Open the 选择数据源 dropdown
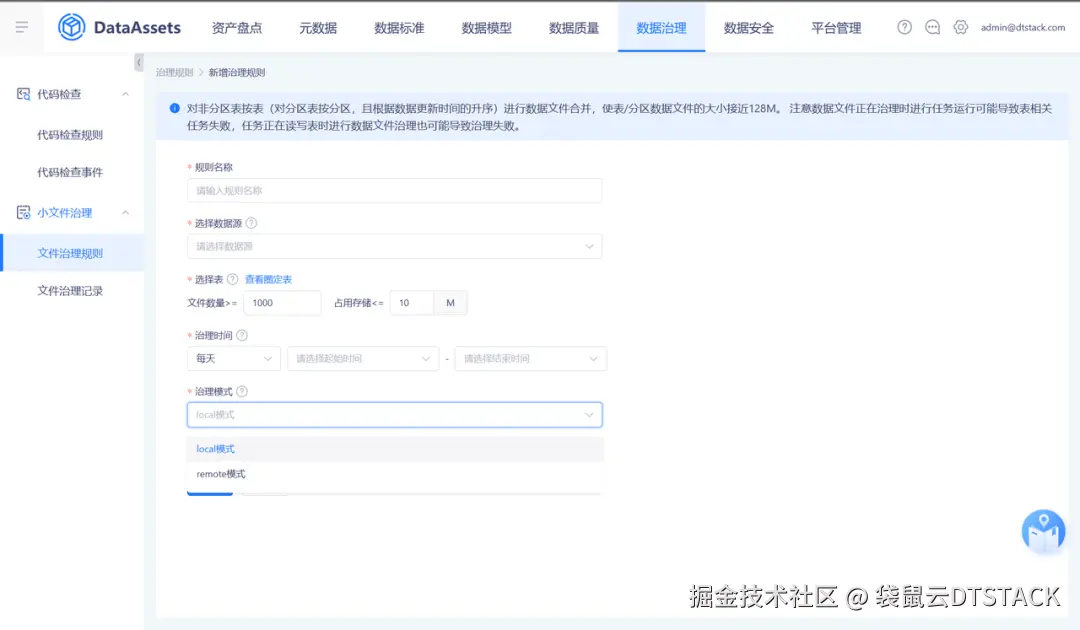 (395, 246)
